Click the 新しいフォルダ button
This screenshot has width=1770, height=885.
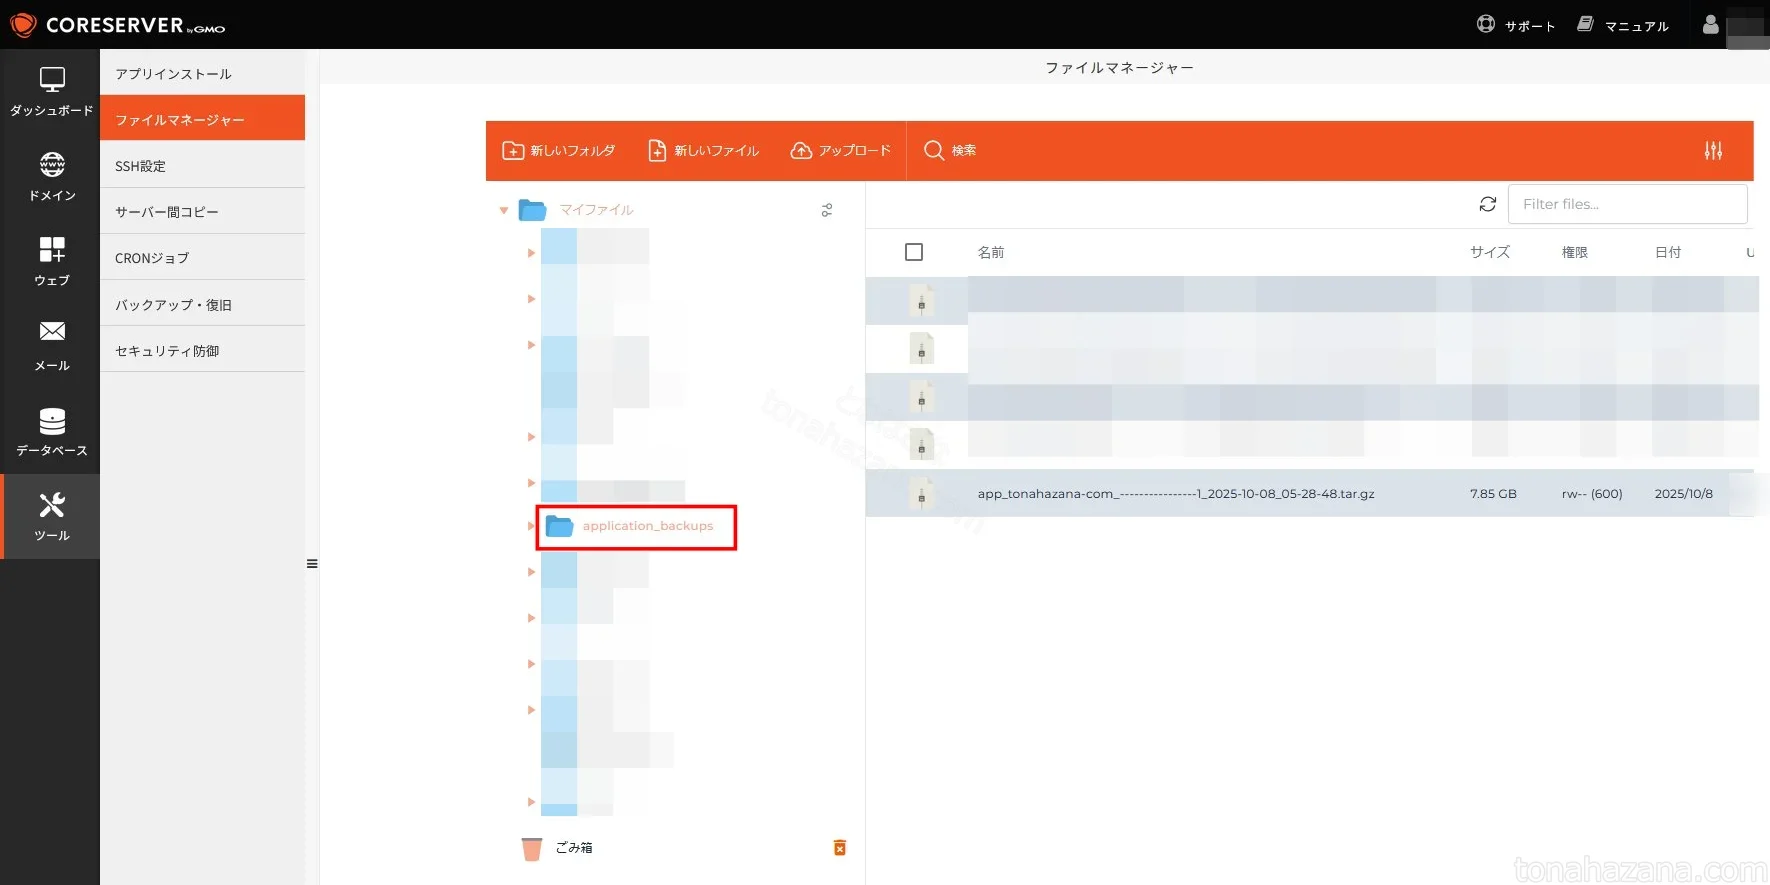point(558,151)
